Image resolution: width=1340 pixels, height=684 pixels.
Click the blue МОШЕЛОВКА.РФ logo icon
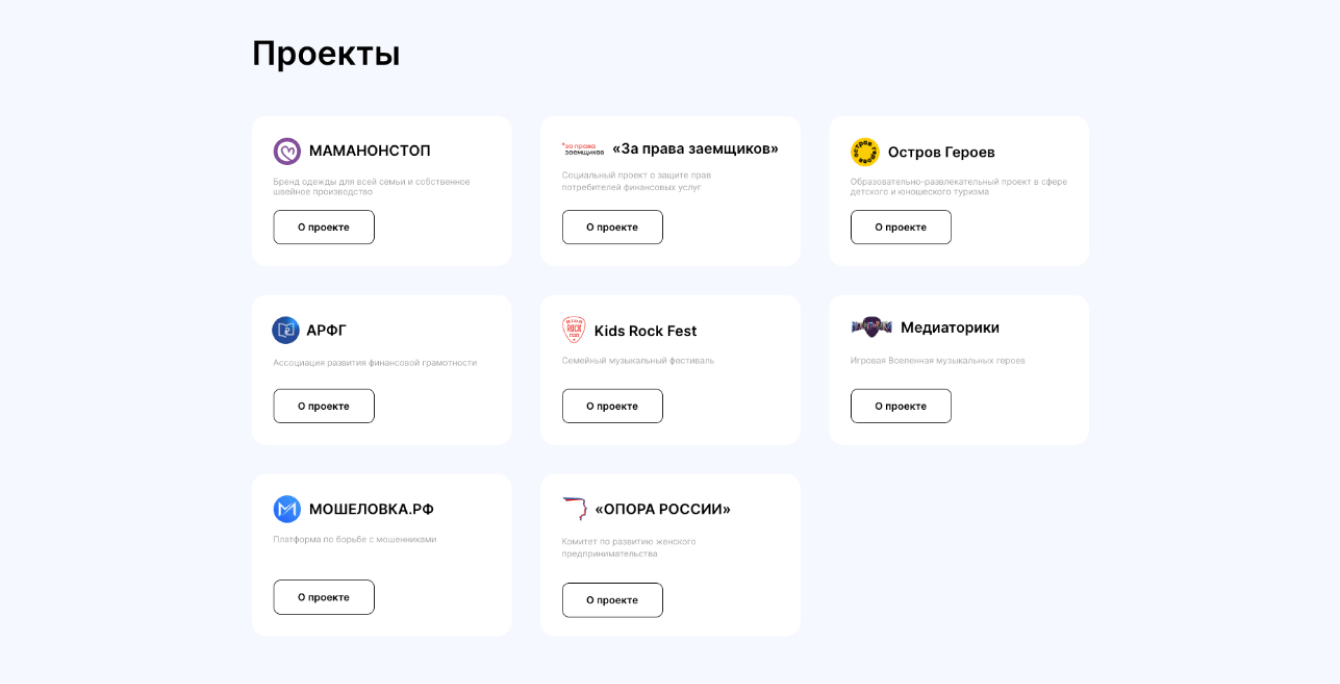pos(287,509)
